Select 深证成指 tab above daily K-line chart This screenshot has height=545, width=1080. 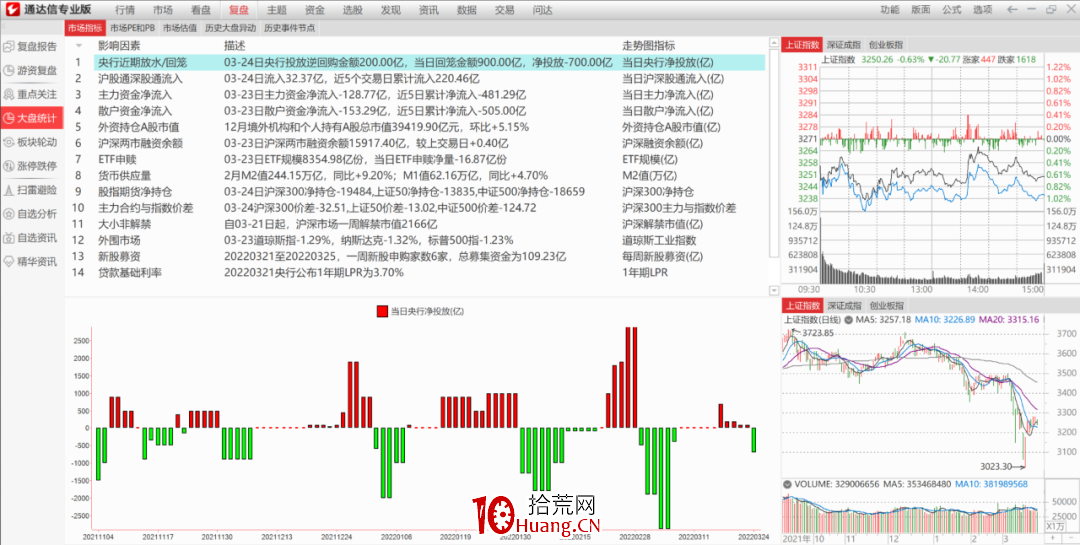[x=844, y=305]
